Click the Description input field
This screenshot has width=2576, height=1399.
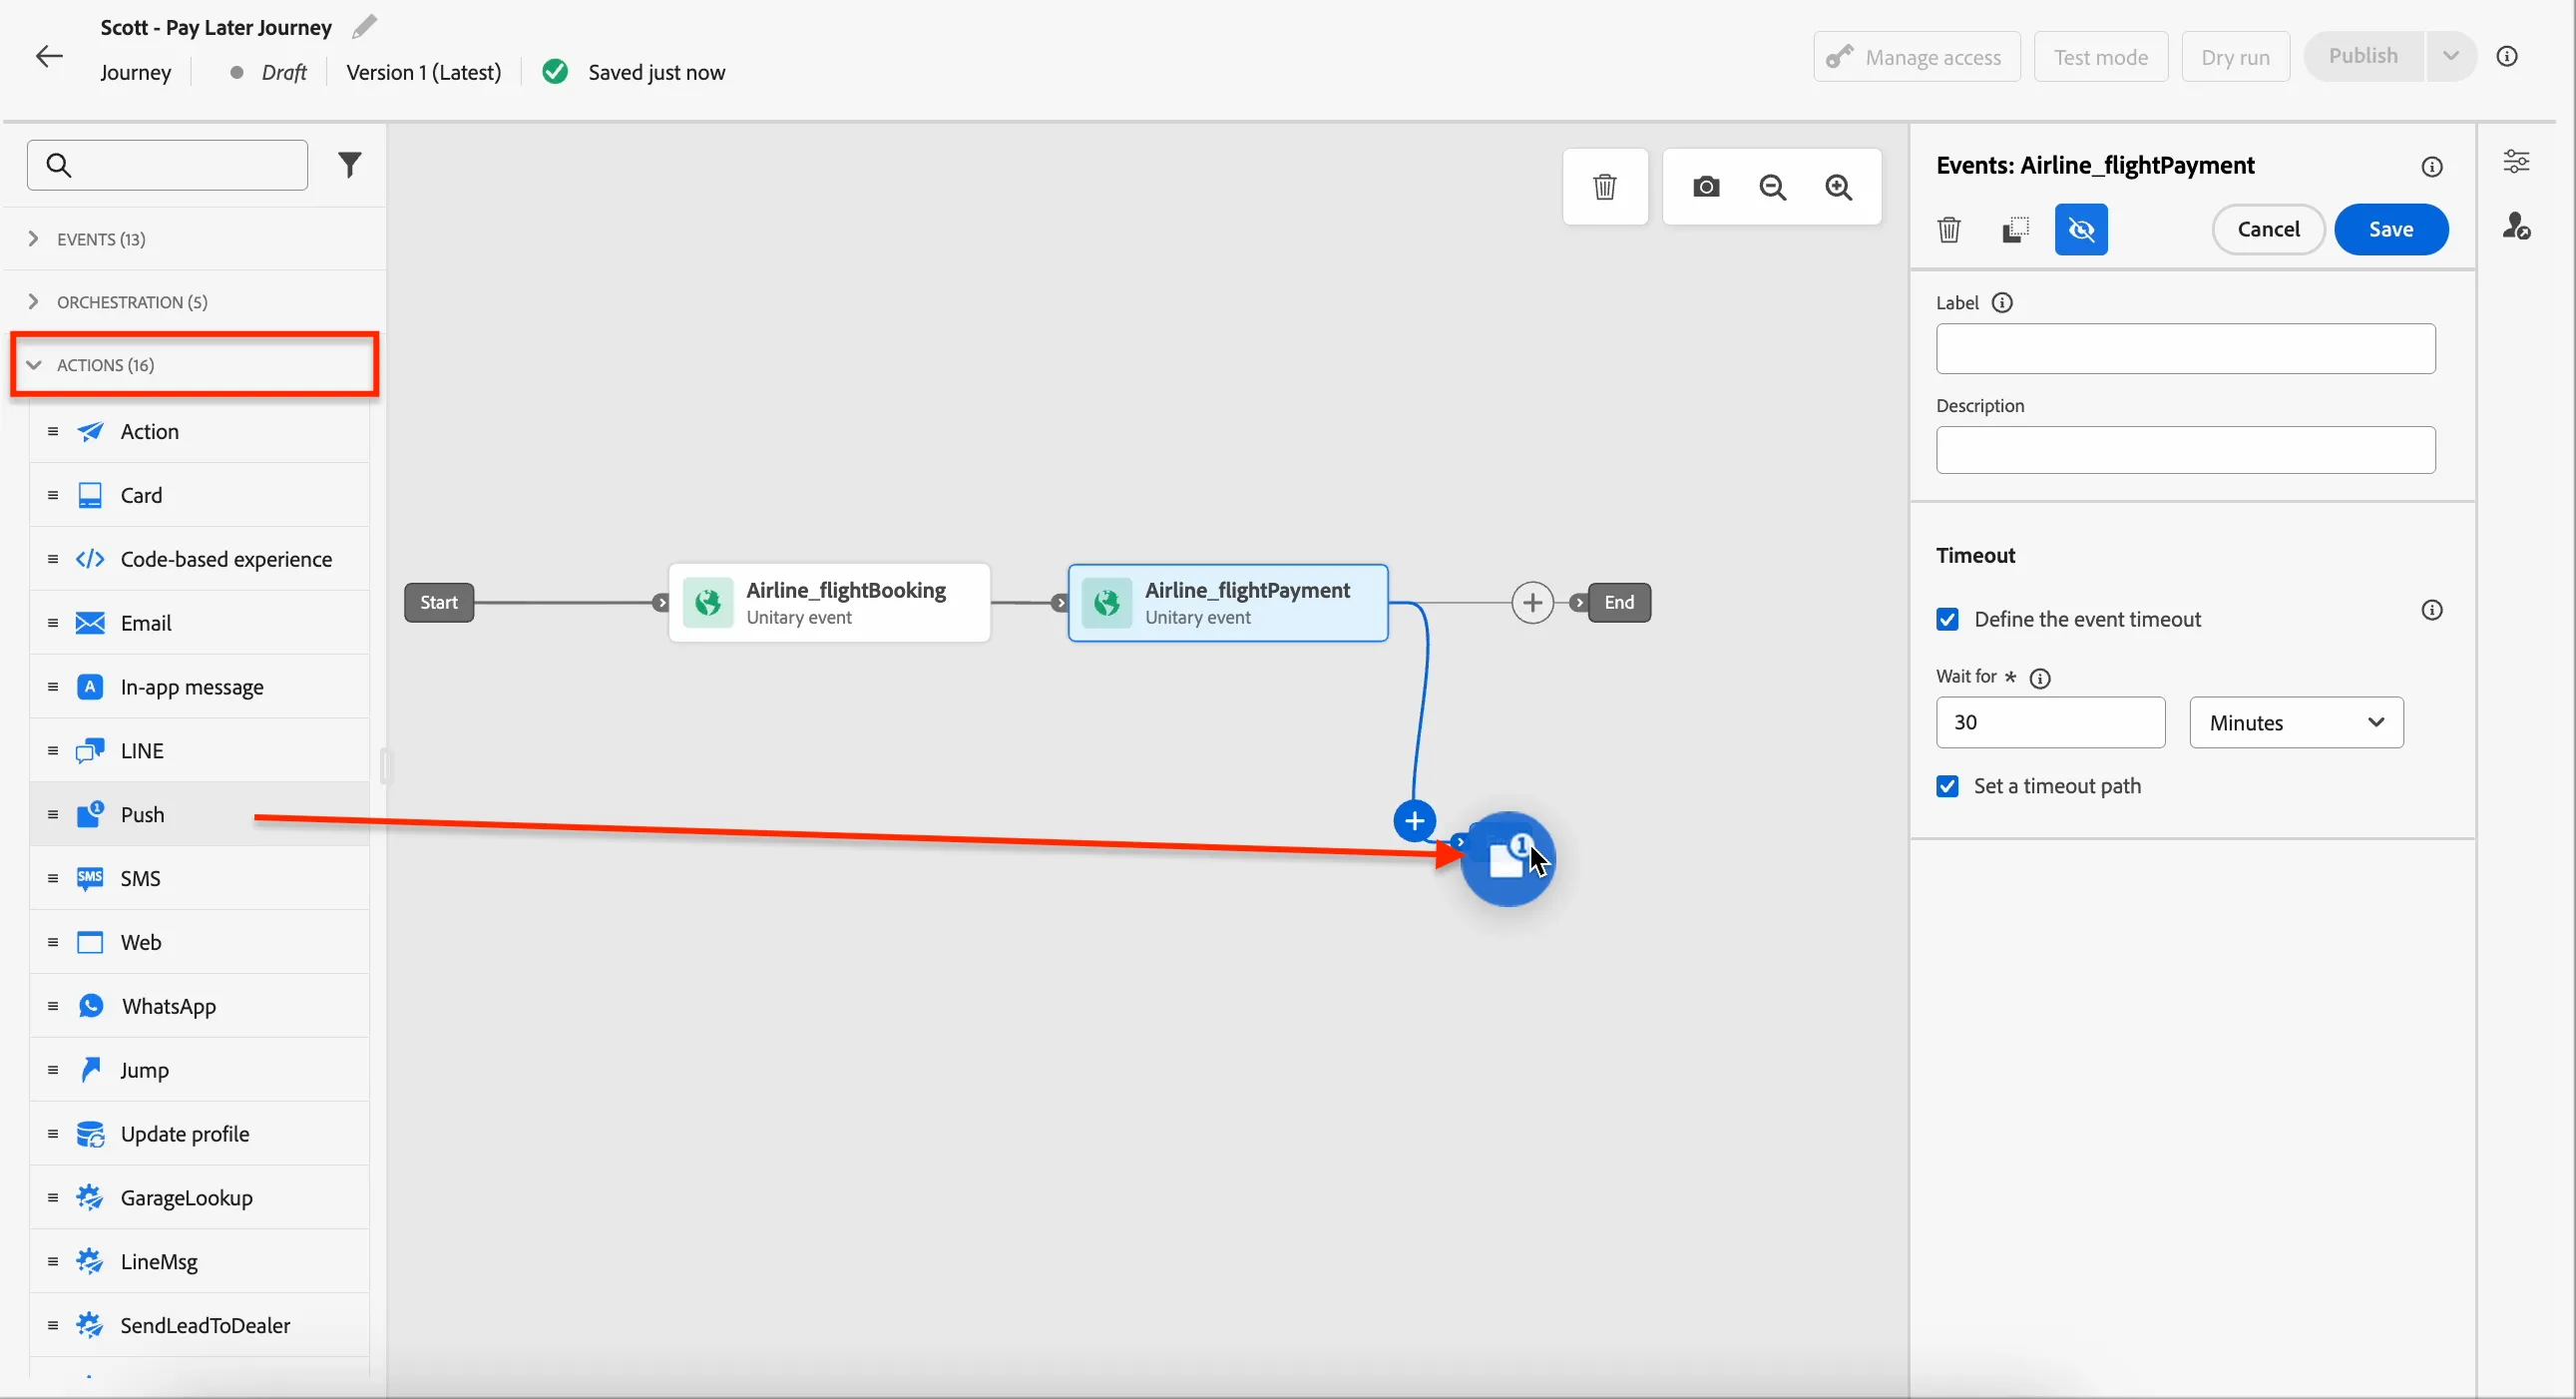(2184, 450)
